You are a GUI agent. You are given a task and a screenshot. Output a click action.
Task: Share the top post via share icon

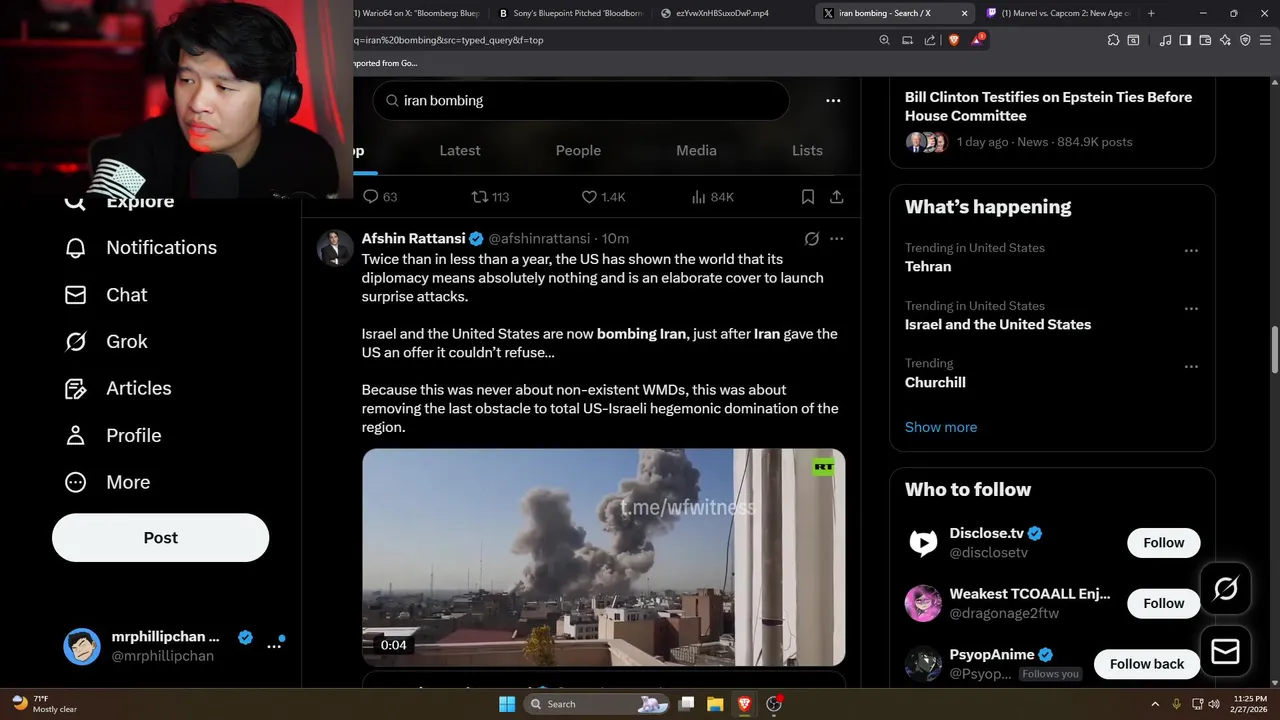836,197
